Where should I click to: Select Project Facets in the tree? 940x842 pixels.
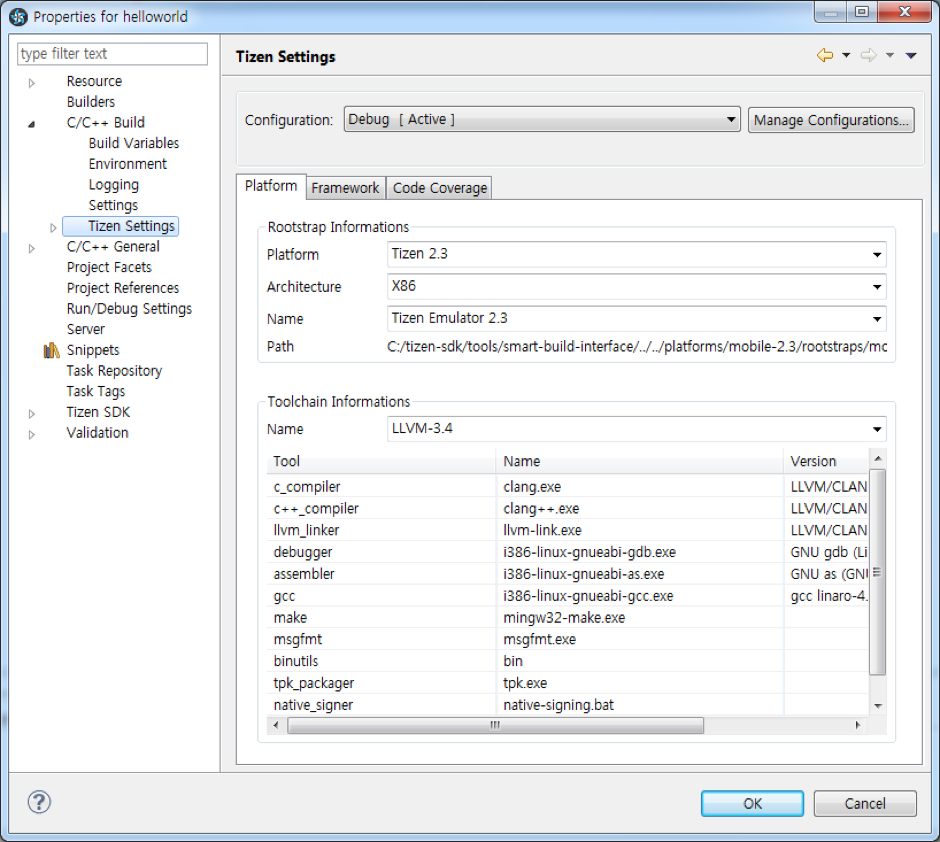click(109, 267)
